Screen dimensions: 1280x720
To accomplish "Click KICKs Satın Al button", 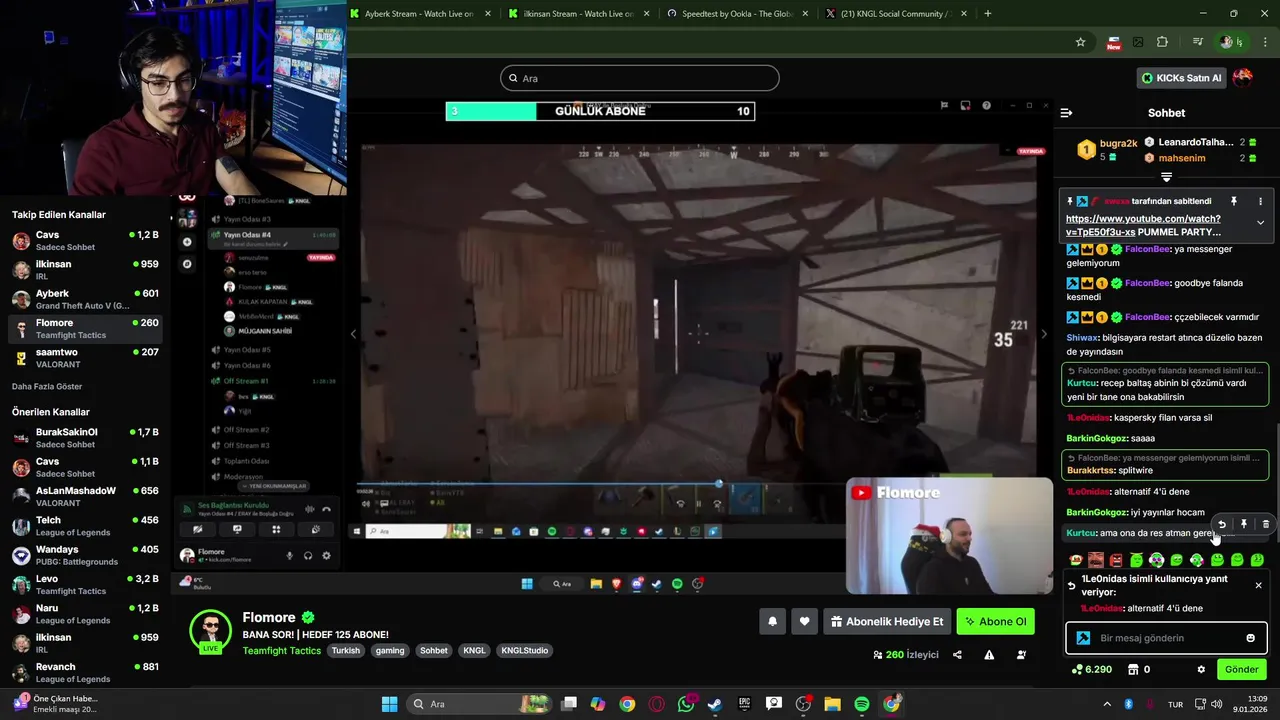I will (x=1181, y=78).
